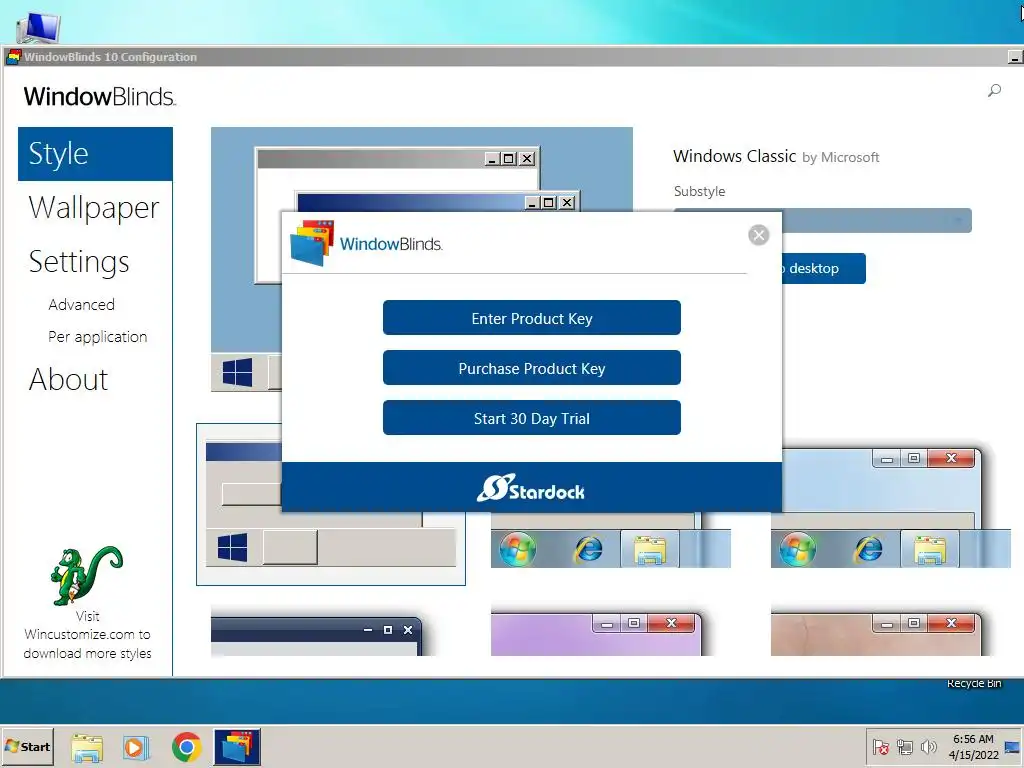The image size is (1024, 768).
Task: Open the volume speaker tray icon
Action: click(x=928, y=747)
